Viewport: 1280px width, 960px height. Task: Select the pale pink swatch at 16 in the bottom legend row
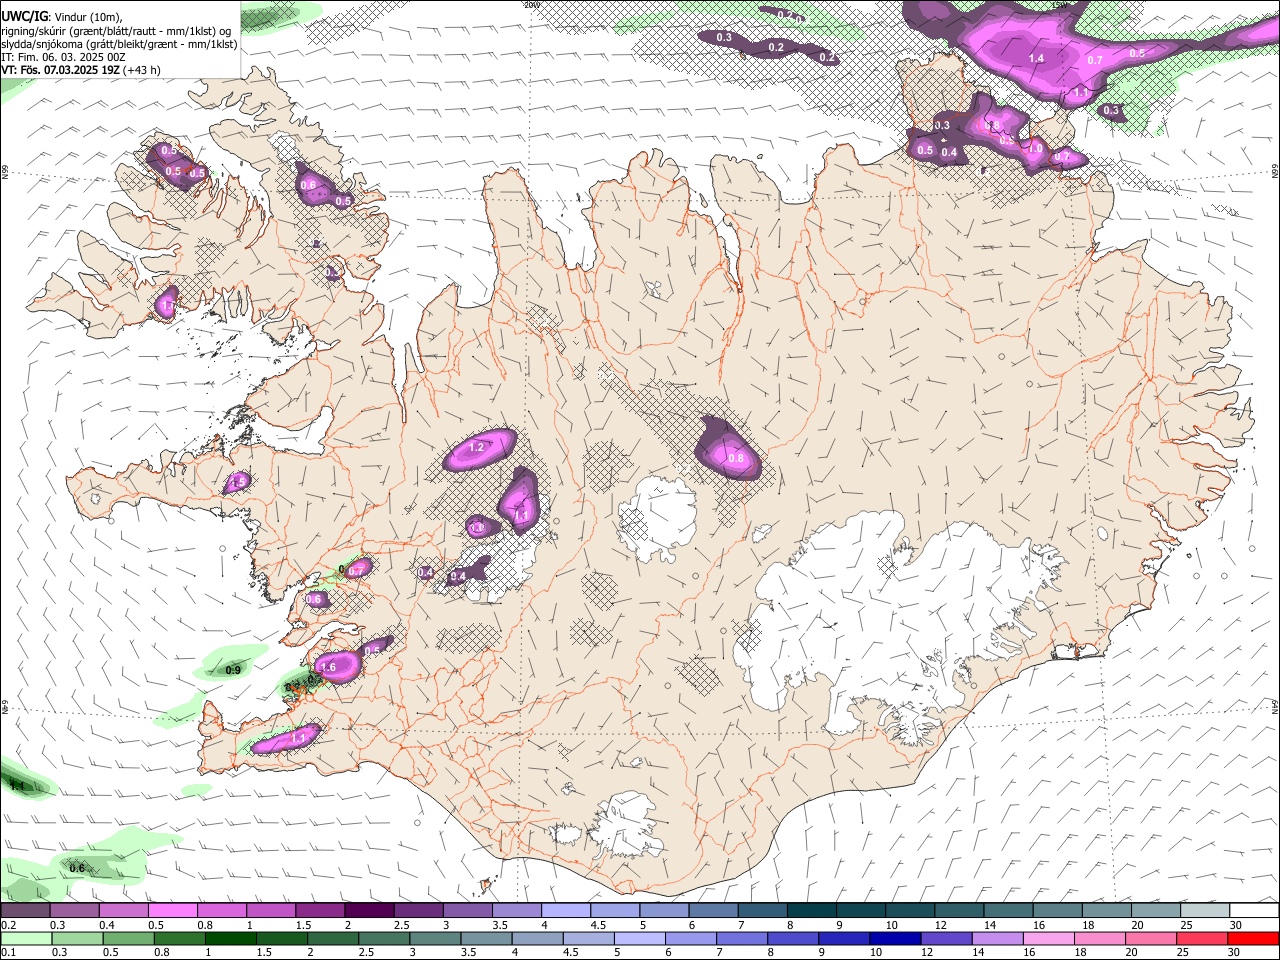[x=1049, y=939]
